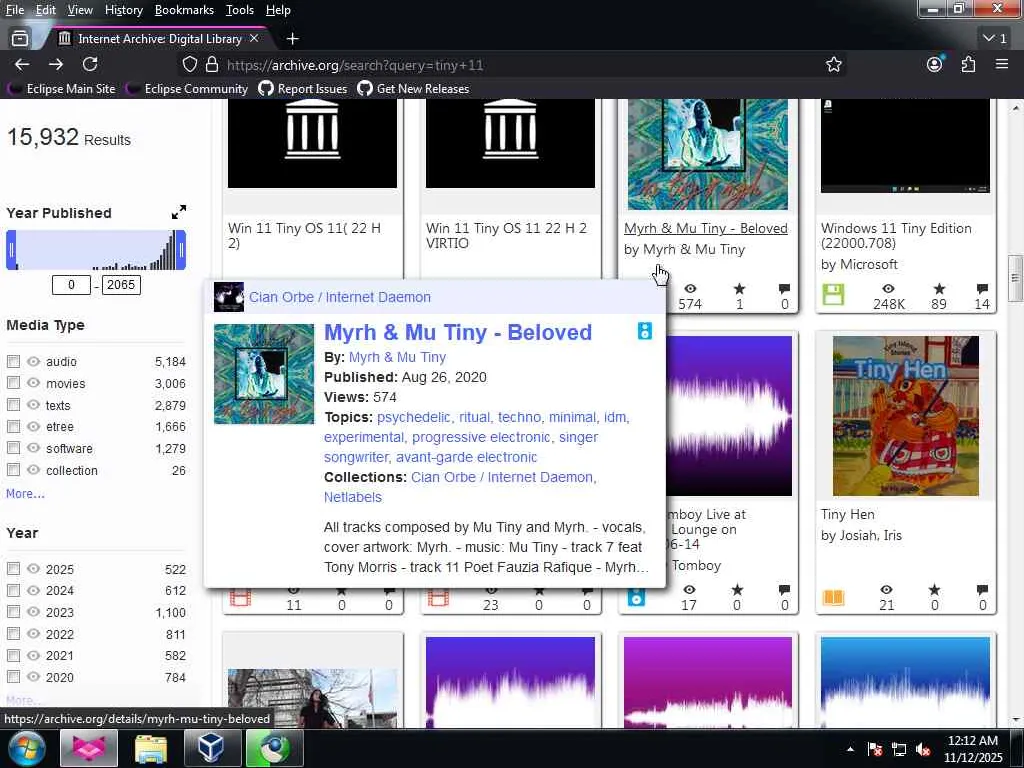This screenshot has height=768, width=1024.
Task: Check the audio media type checkbox
Action: 13,361
